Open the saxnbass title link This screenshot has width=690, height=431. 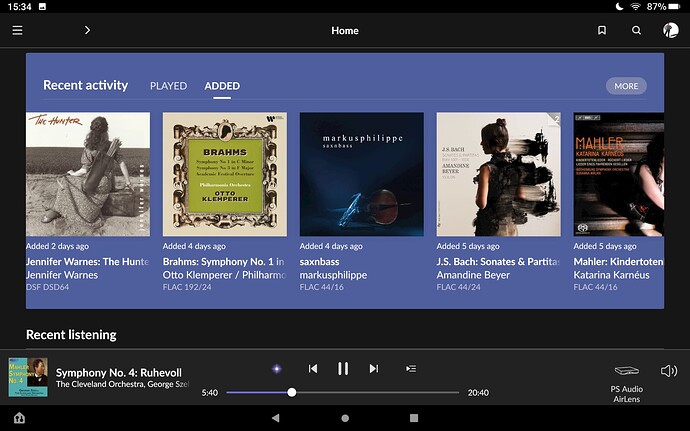click(319, 262)
